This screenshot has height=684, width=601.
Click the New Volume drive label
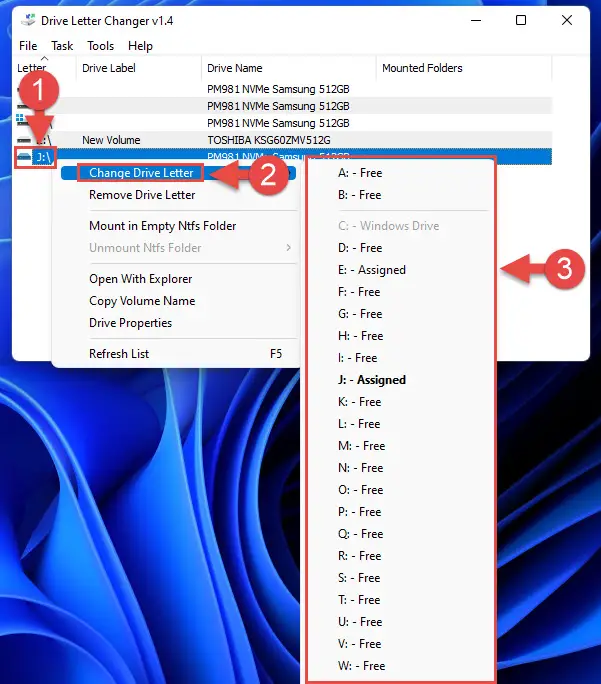111,140
